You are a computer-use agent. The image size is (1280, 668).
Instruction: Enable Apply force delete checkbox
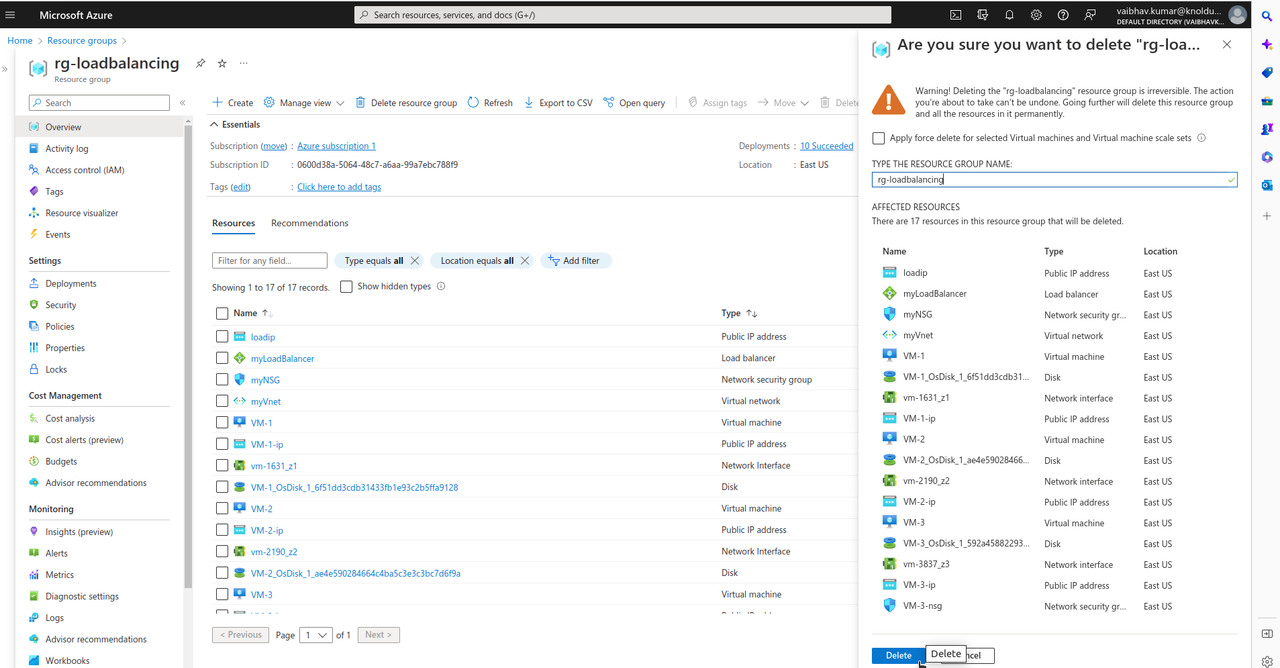878,138
